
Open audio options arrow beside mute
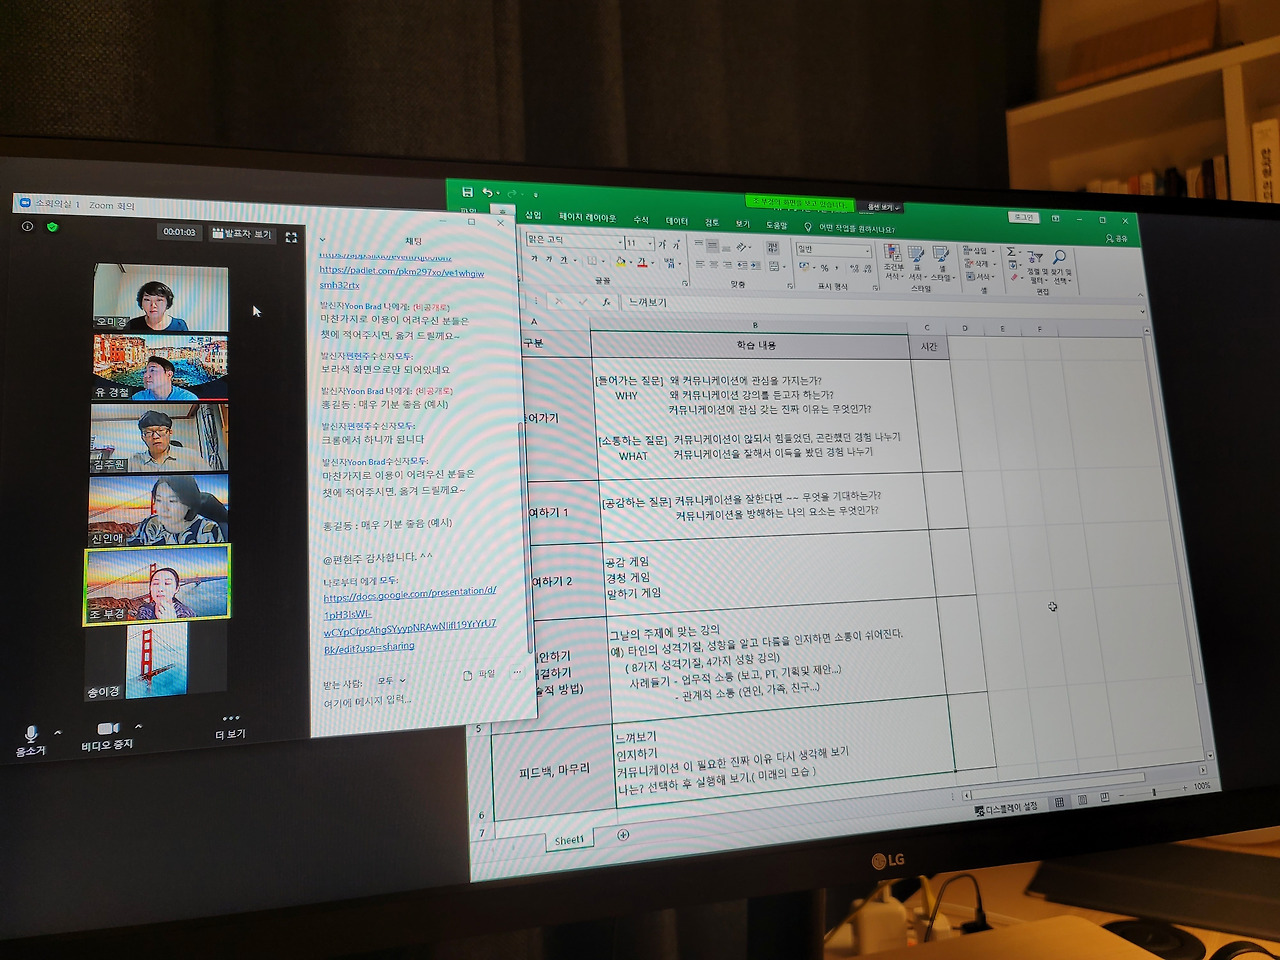pyautogui.click(x=58, y=733)
